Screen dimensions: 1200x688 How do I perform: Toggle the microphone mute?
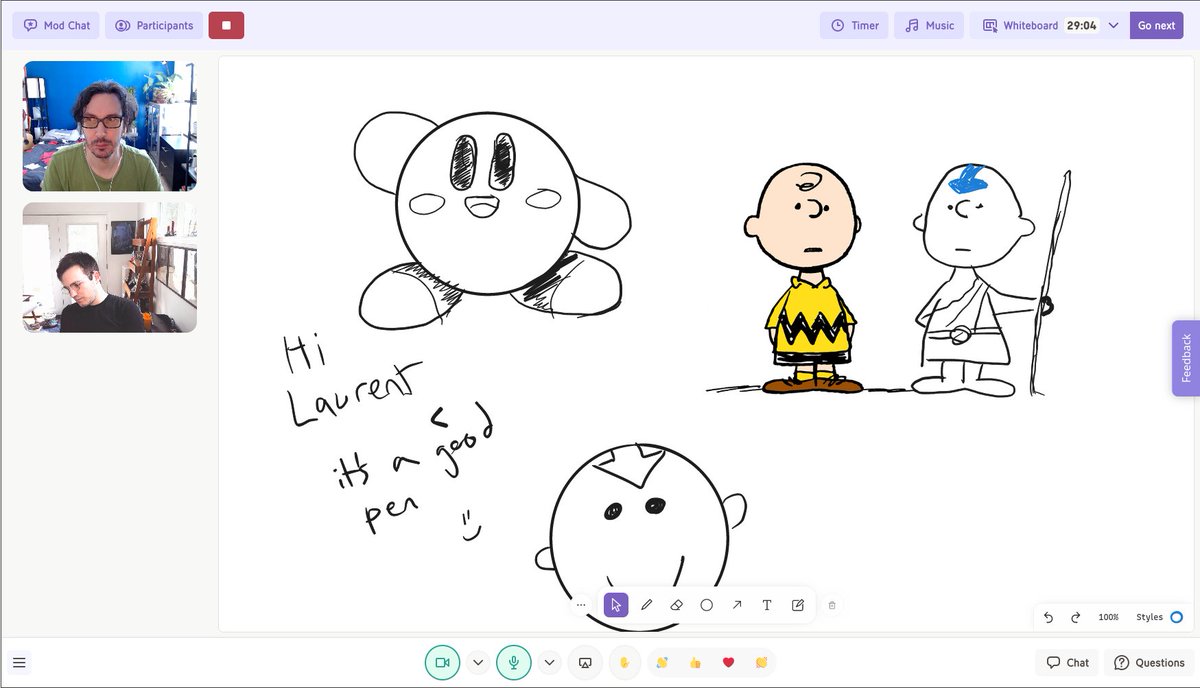[x=514, y=662]
